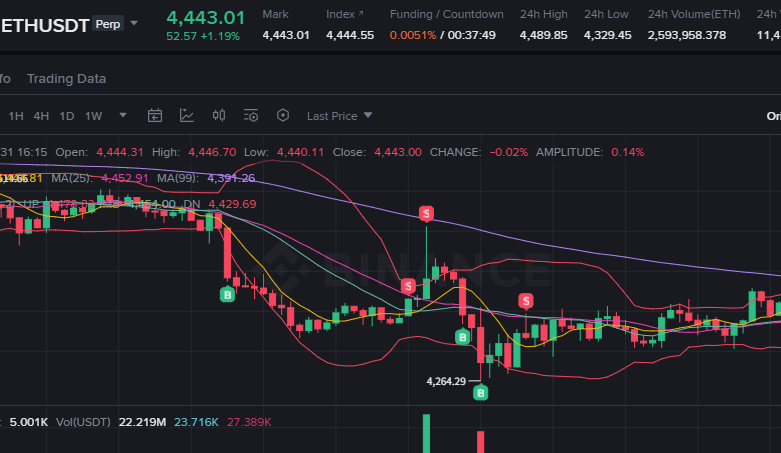Click the 24h High value 4,489.85

click(x=543, y=35)
